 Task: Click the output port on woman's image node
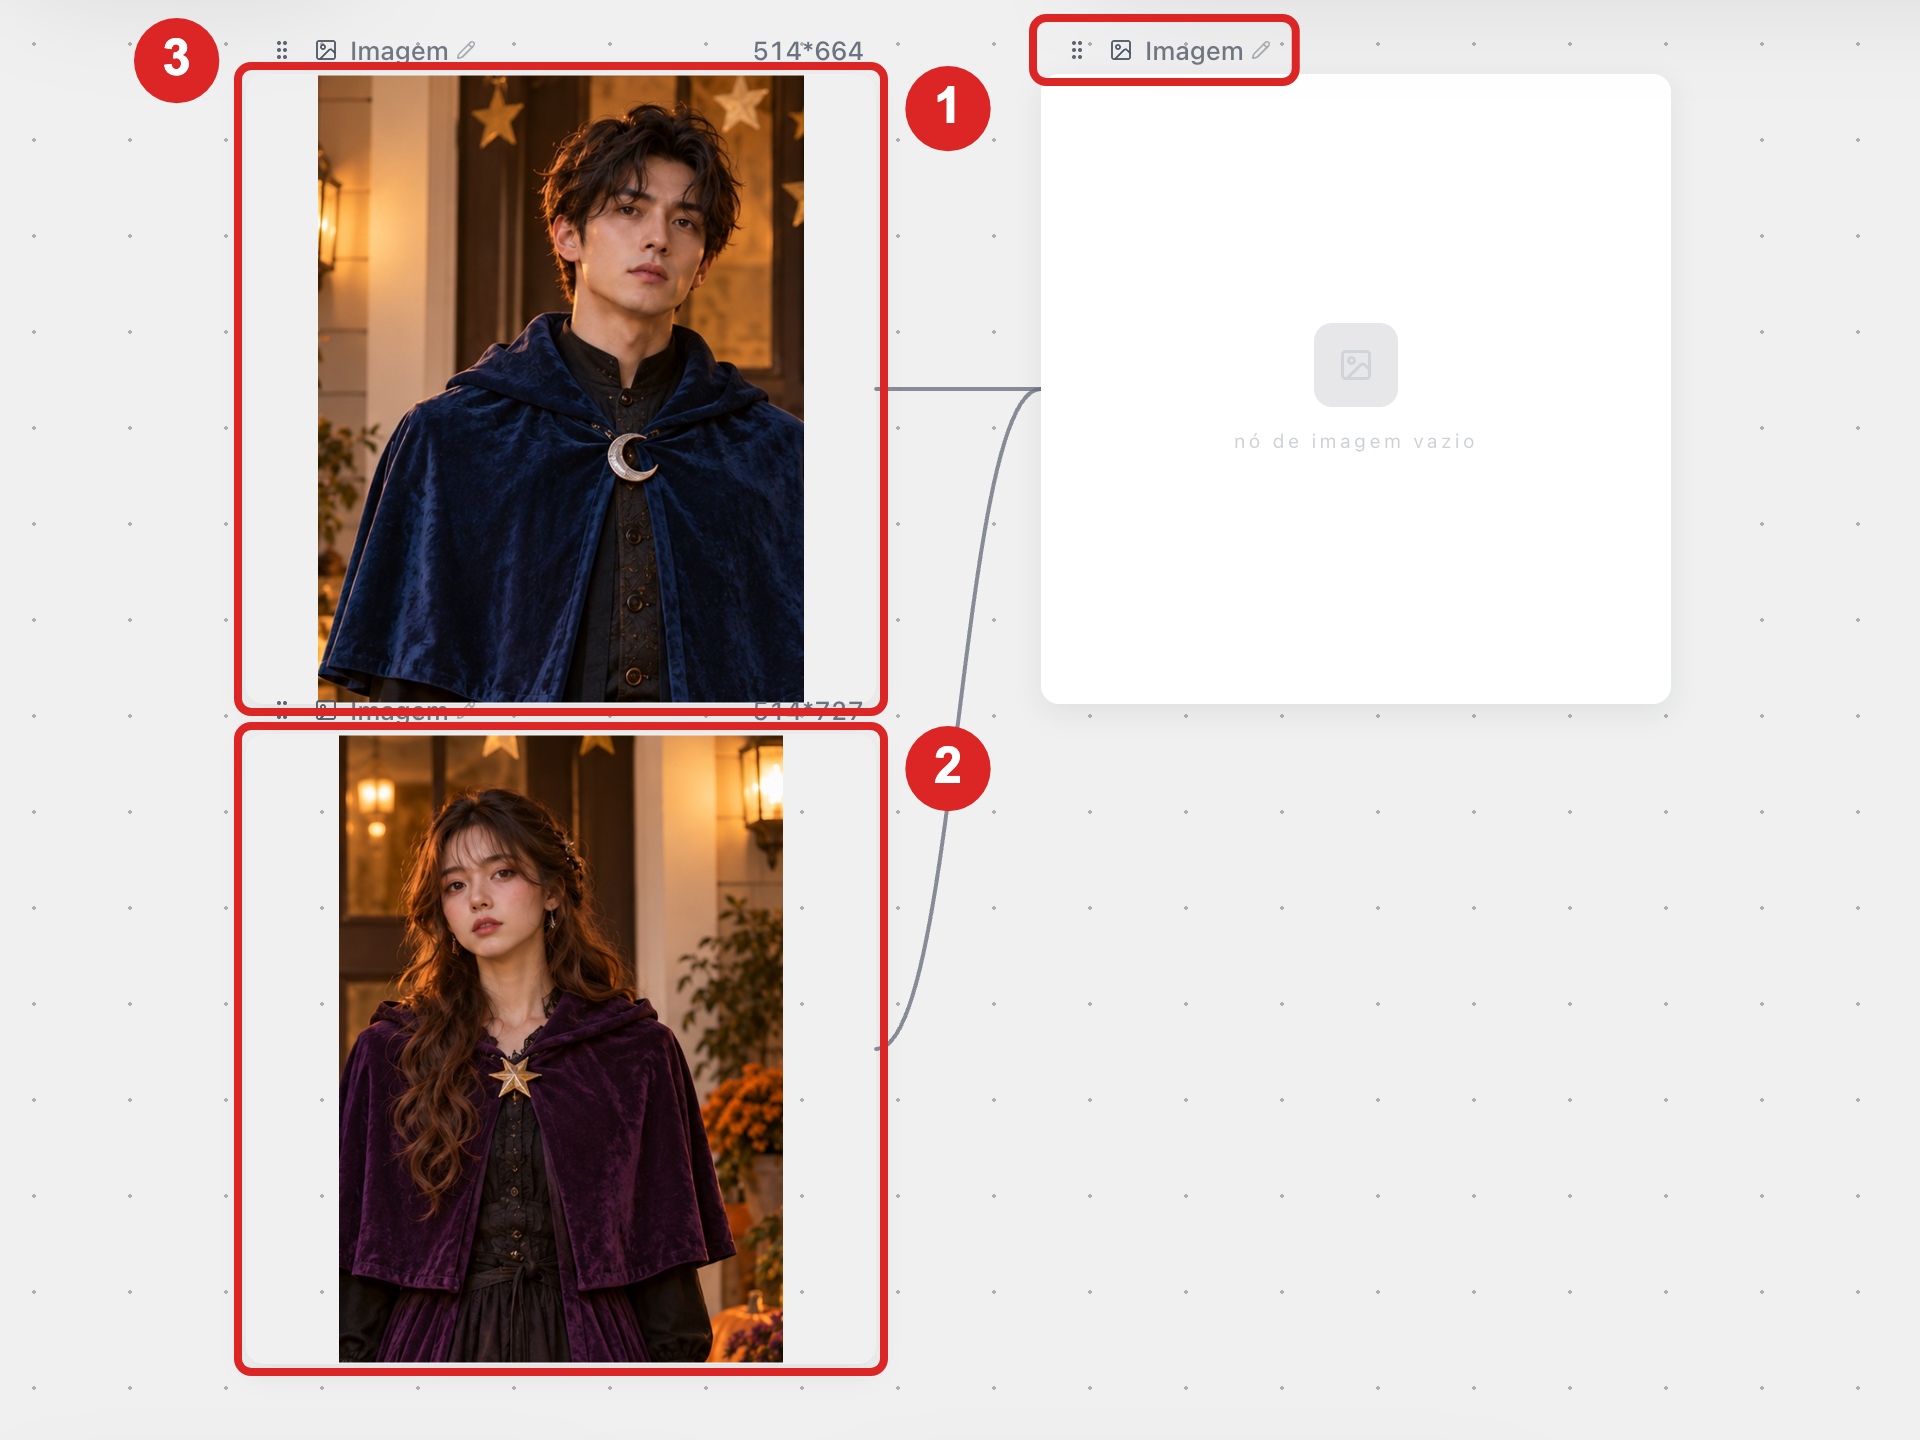(x=880, y=1049)
